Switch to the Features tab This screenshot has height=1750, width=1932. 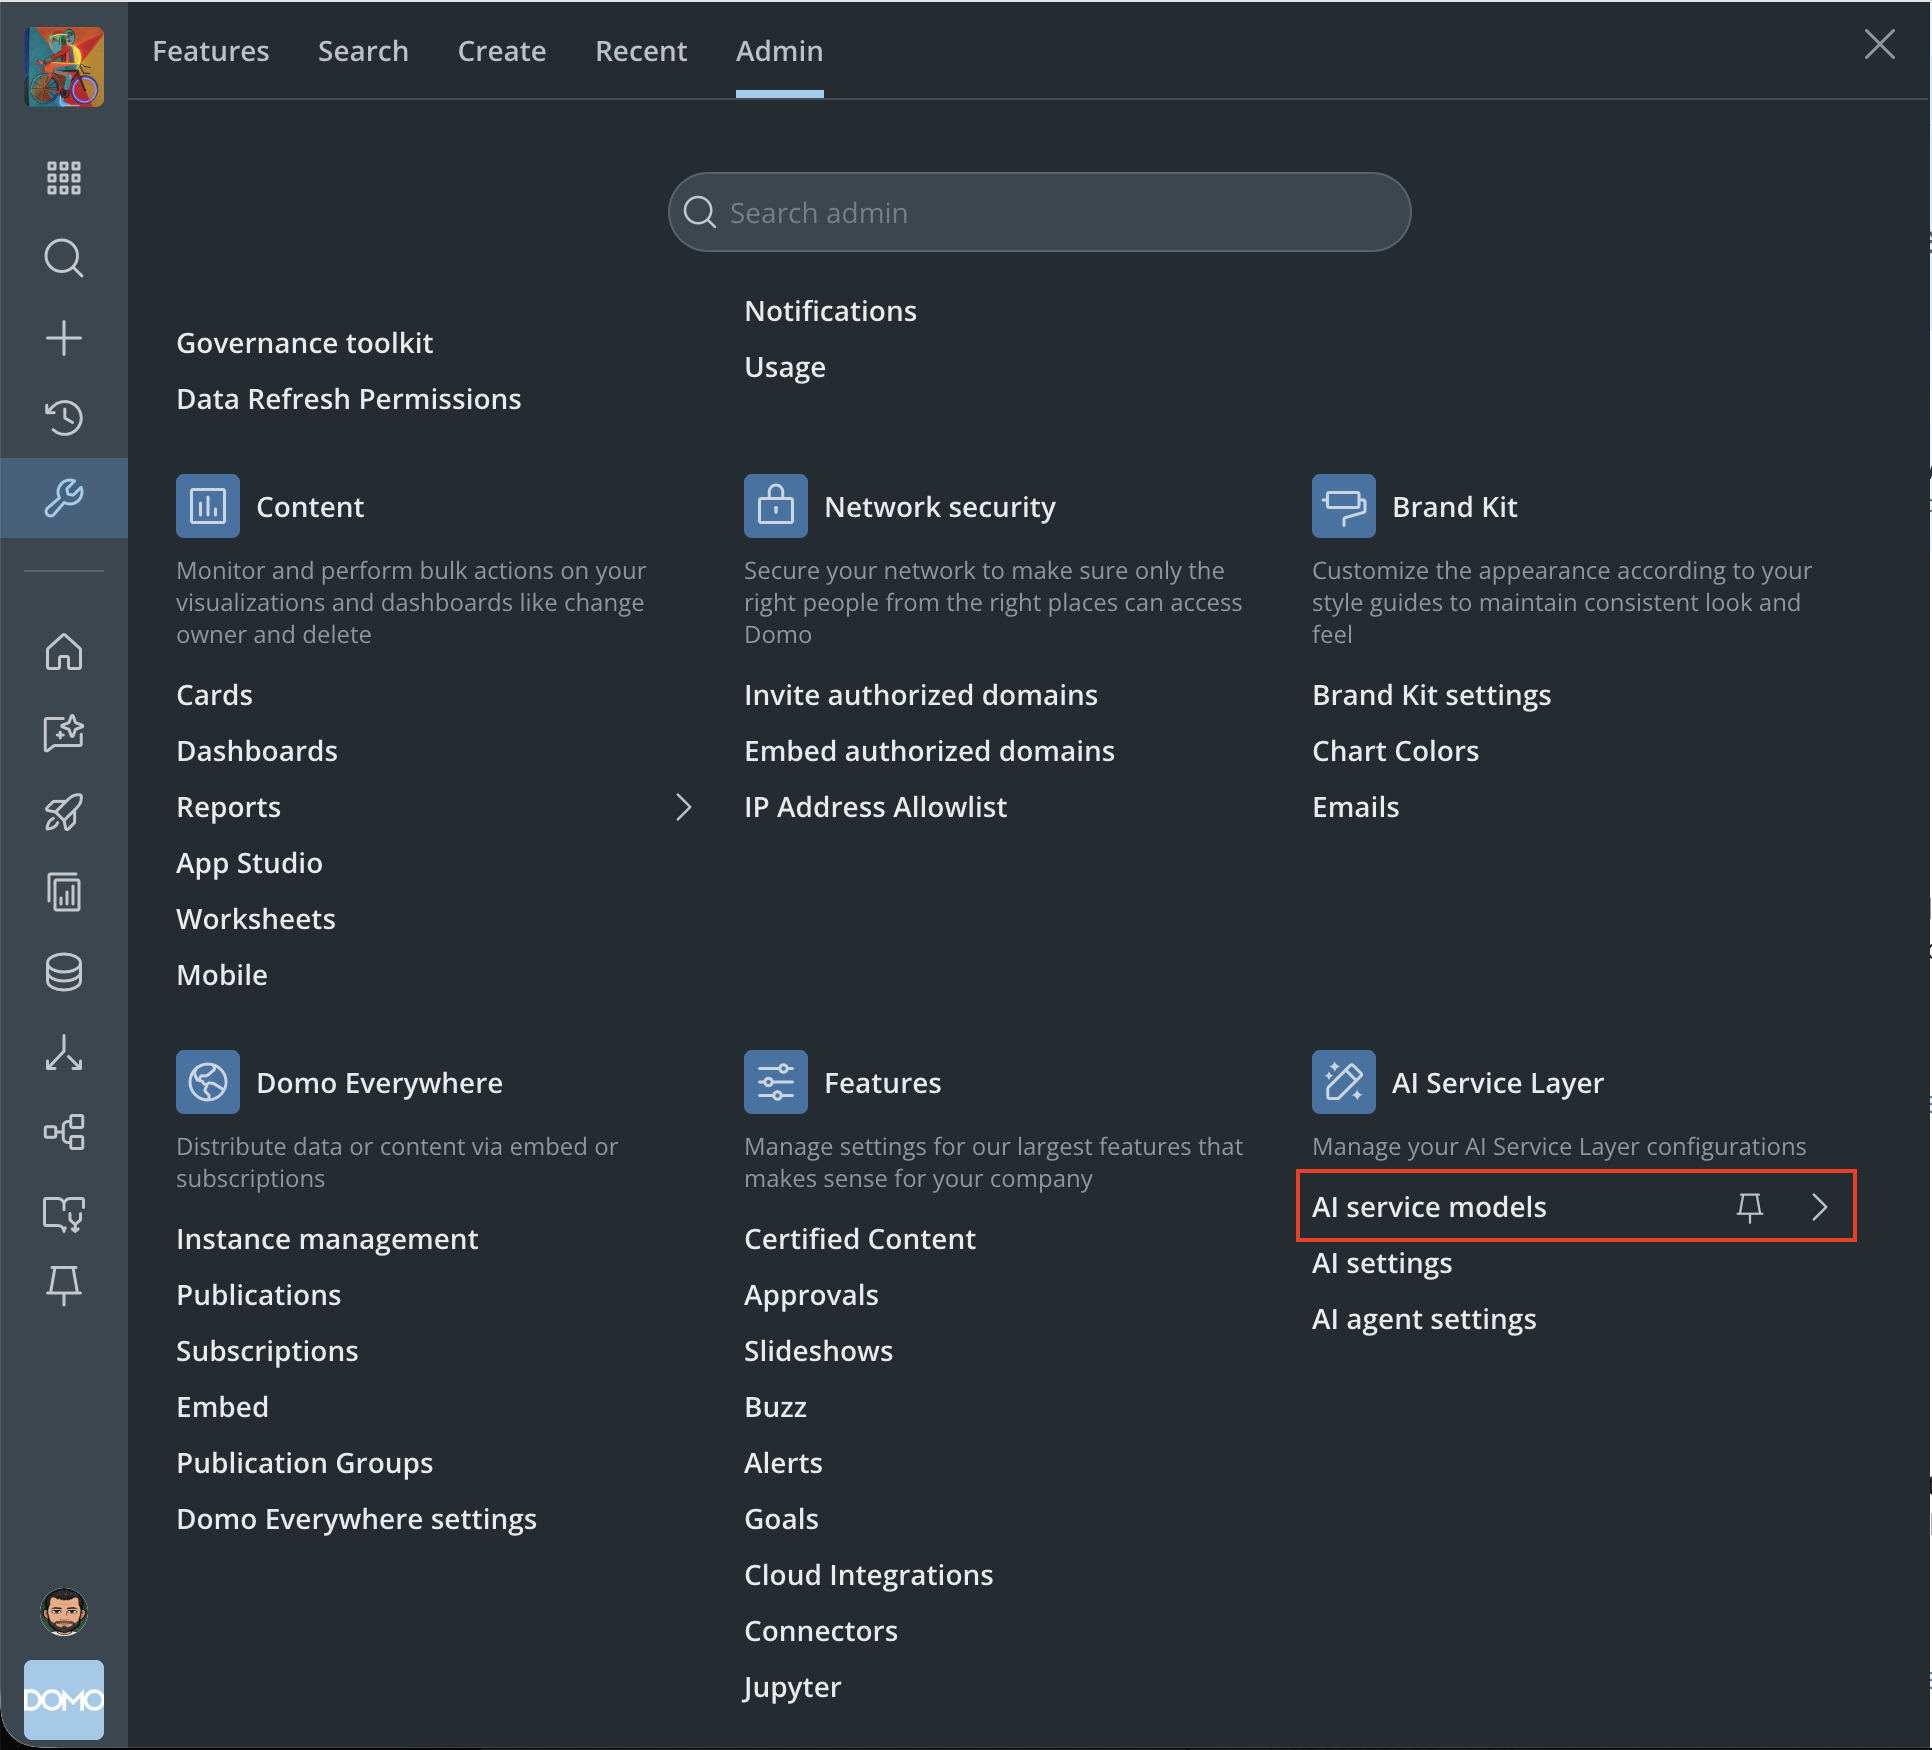point(211,51)
